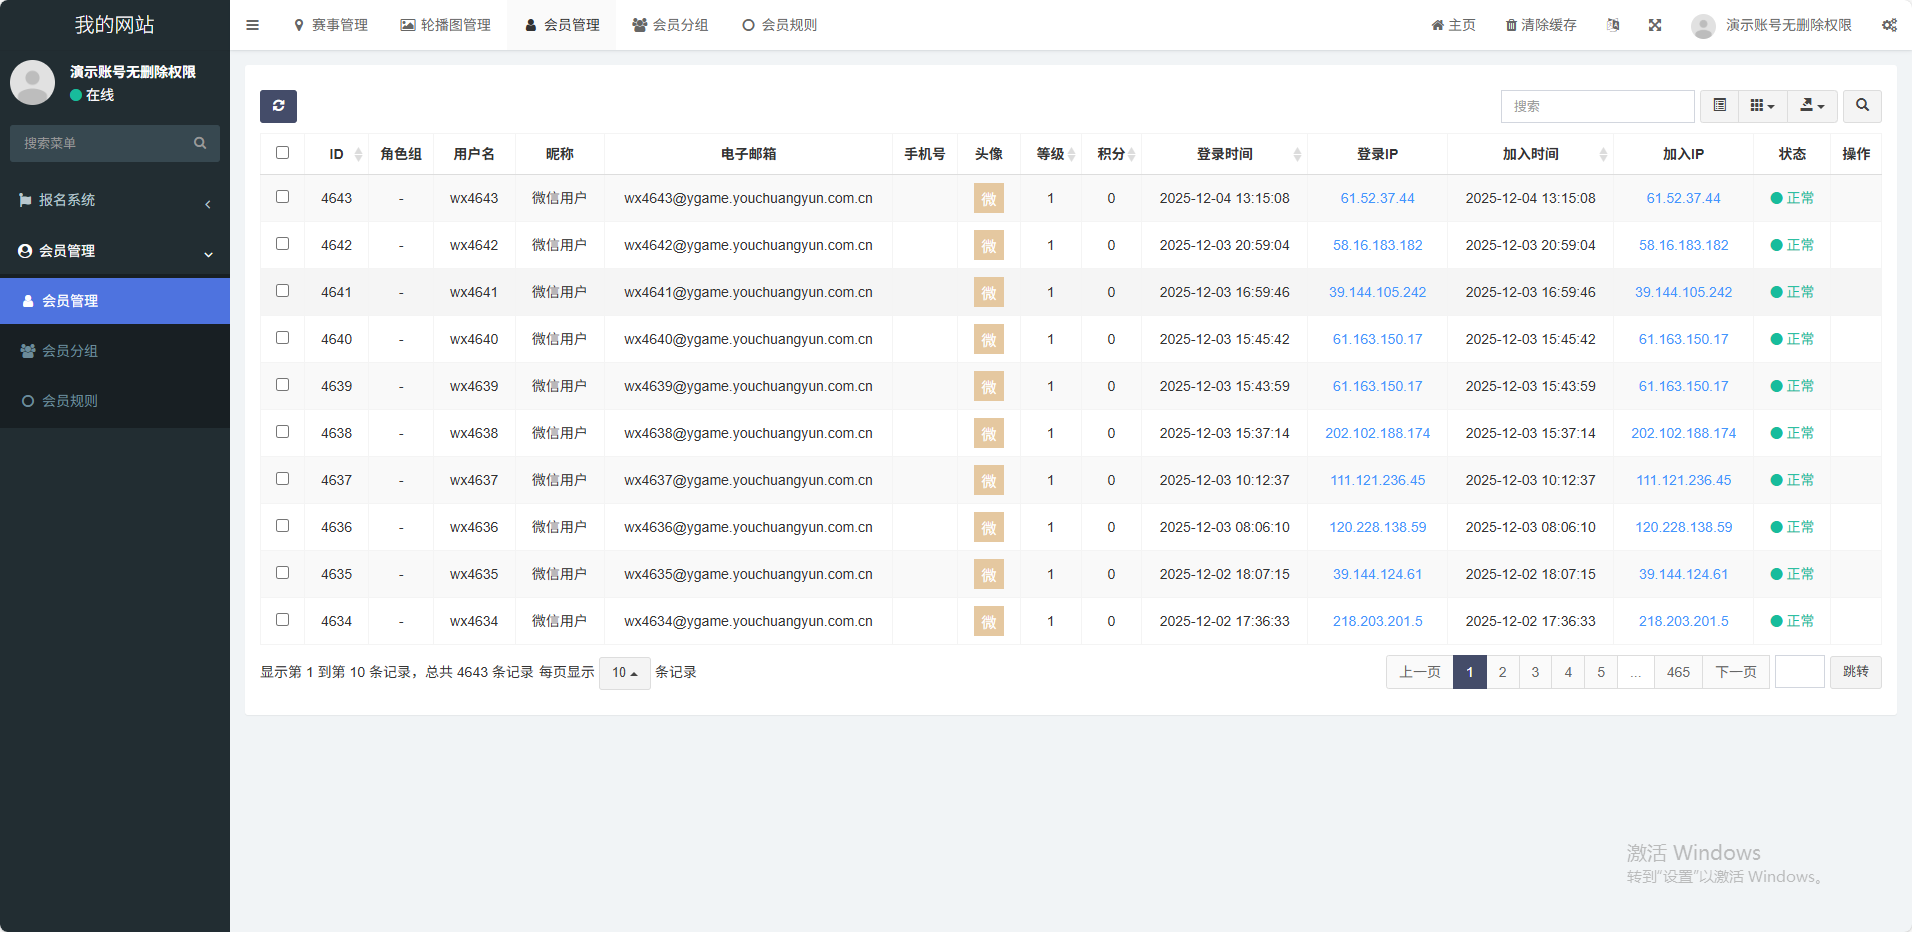Click the page jump number input field

[x=1799, y=672]
